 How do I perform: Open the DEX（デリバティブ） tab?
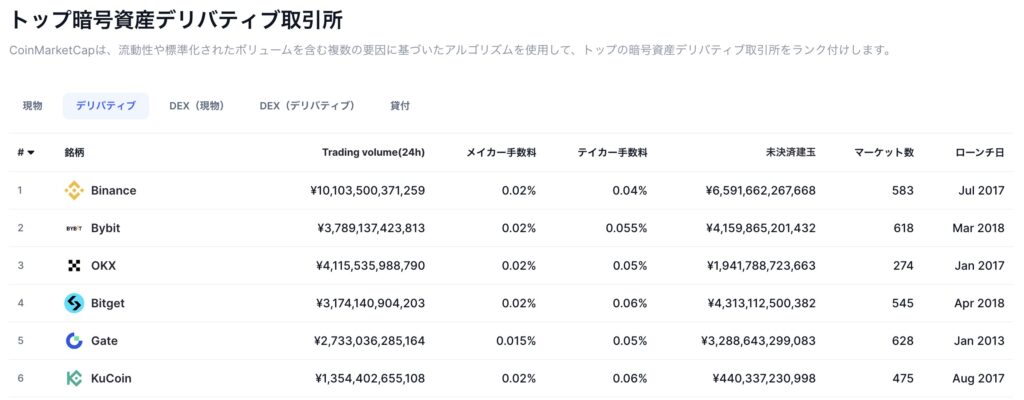(x=307, y=106)
